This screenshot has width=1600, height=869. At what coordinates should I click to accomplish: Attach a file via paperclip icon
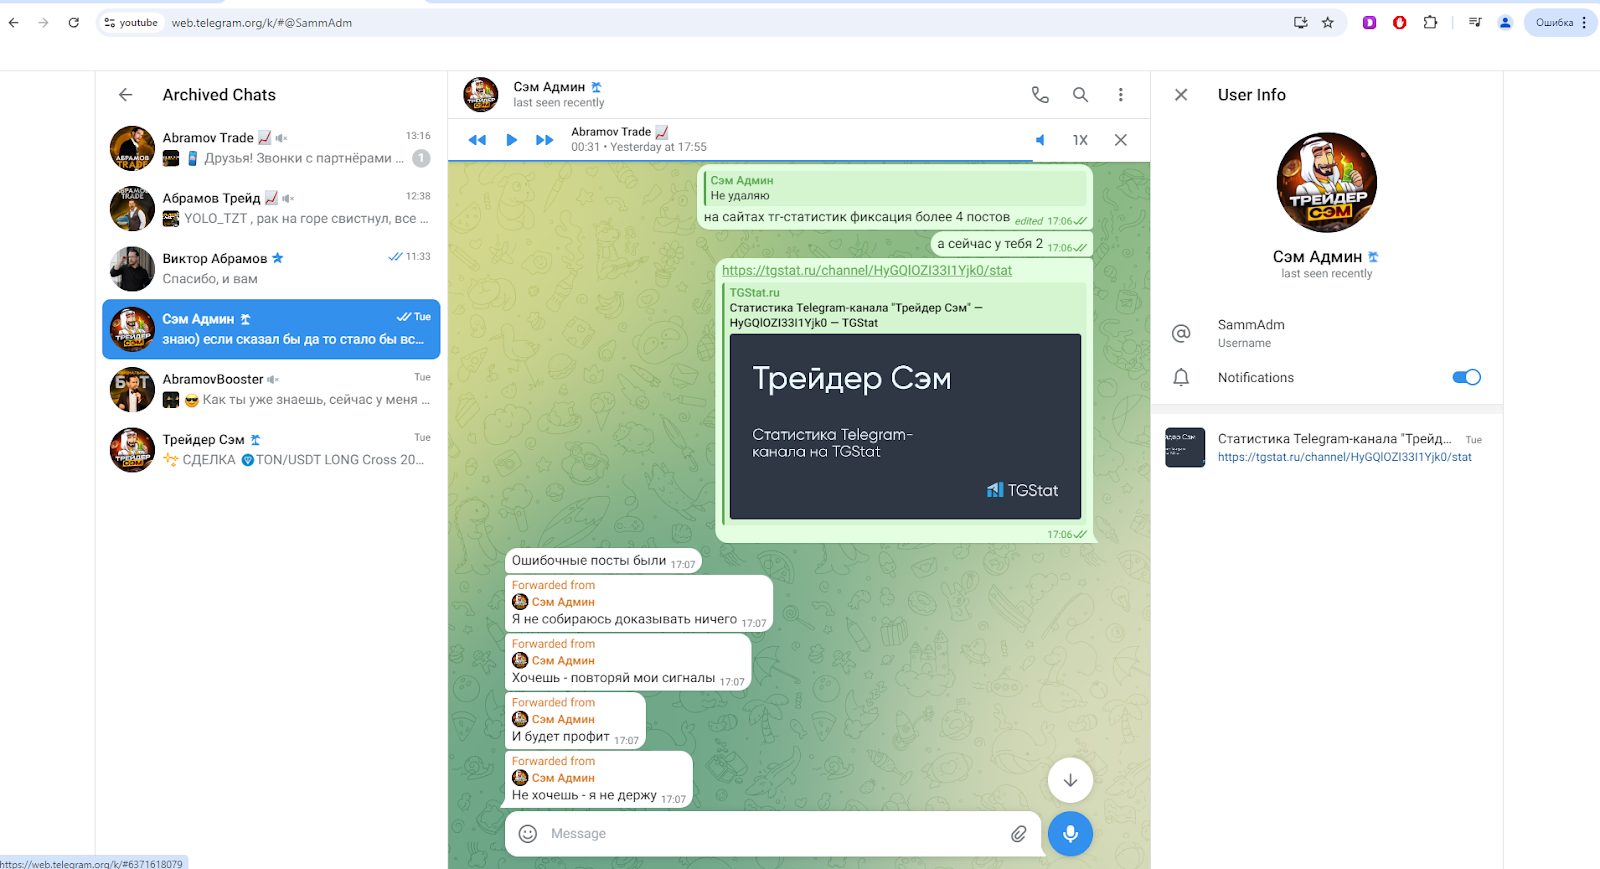click(x=1018, y=833)
